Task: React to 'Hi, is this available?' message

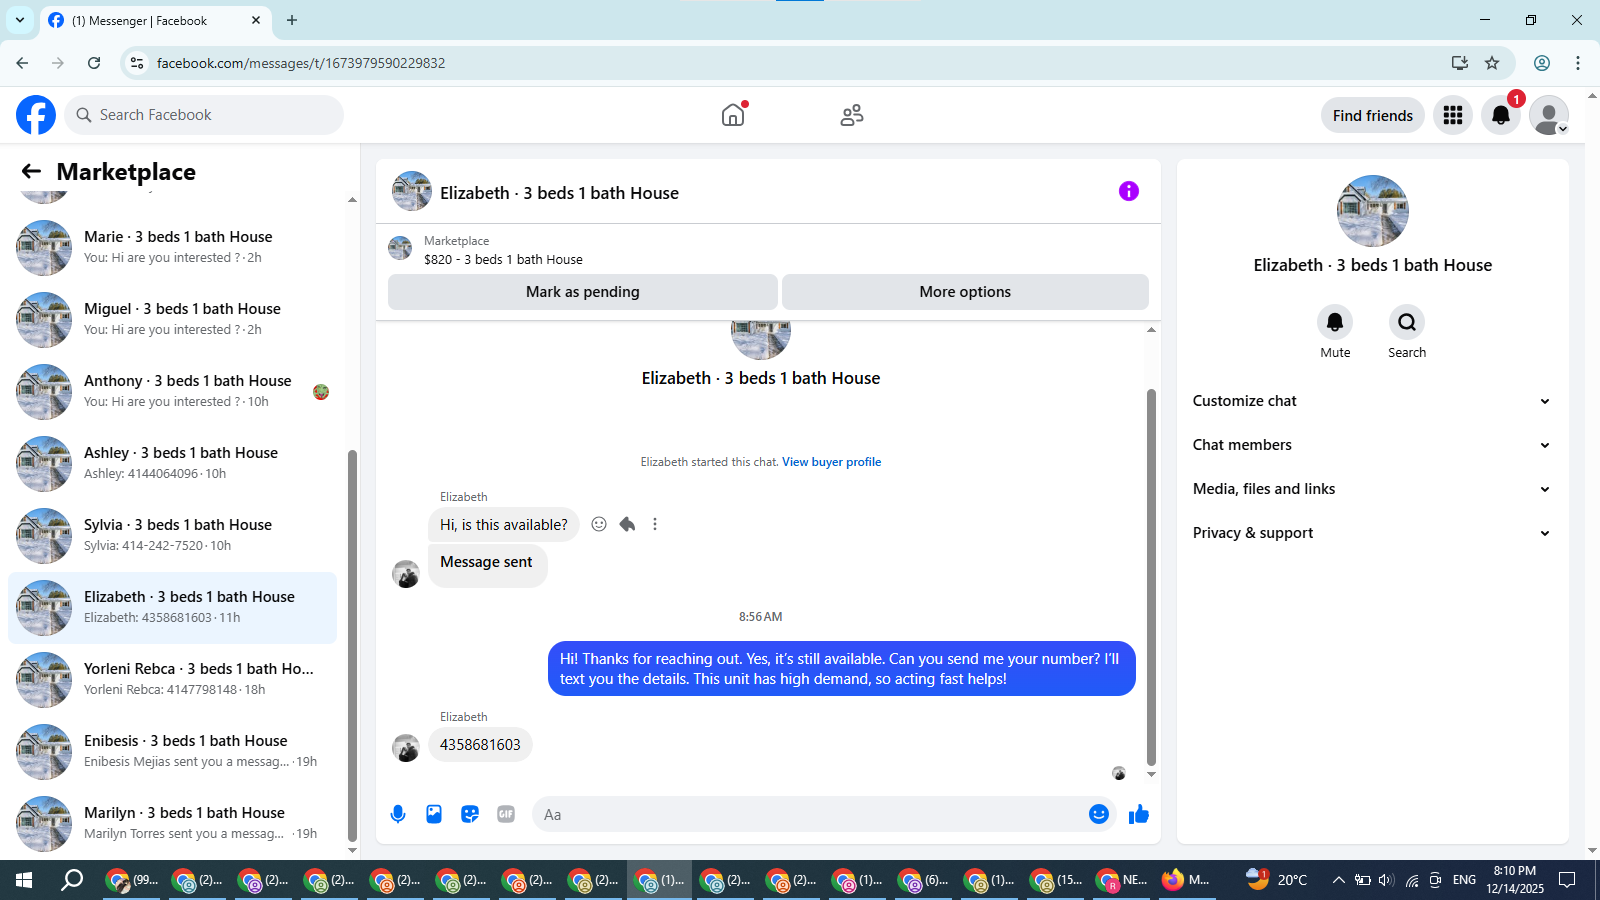Action: (599, 524)
